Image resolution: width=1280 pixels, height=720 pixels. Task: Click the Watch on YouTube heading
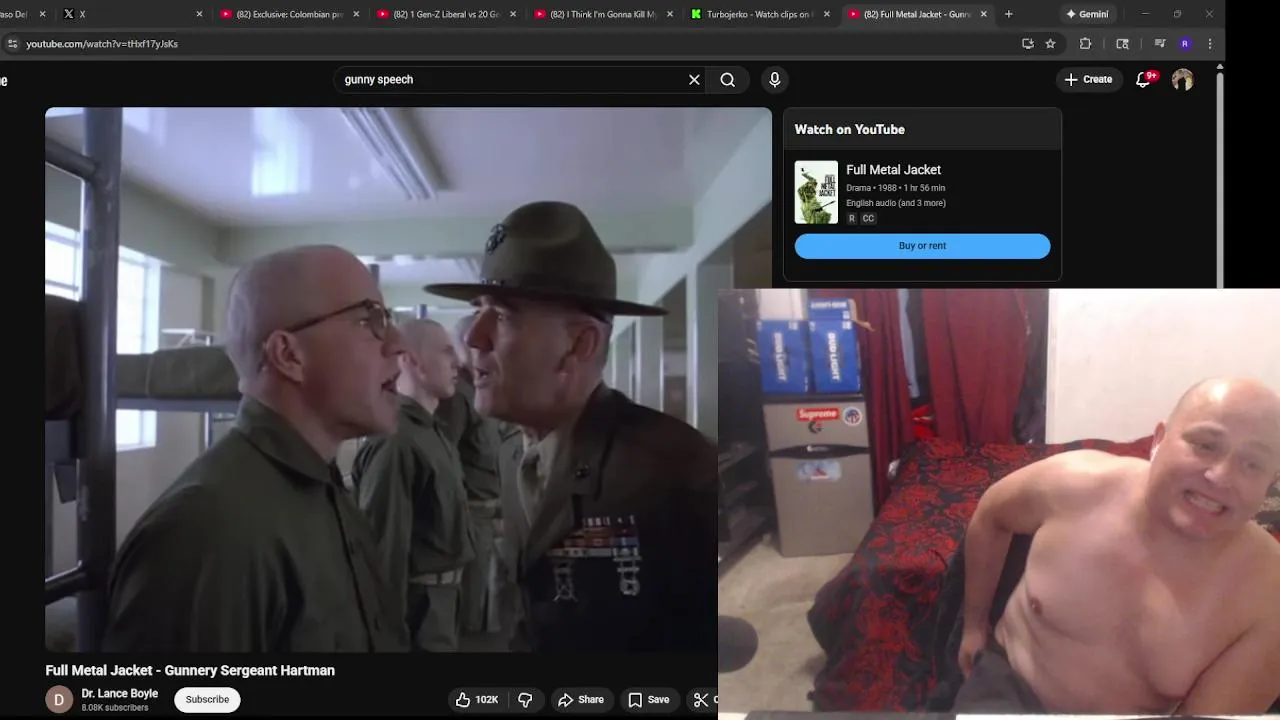pyautogui.click(x=849, y=130)
